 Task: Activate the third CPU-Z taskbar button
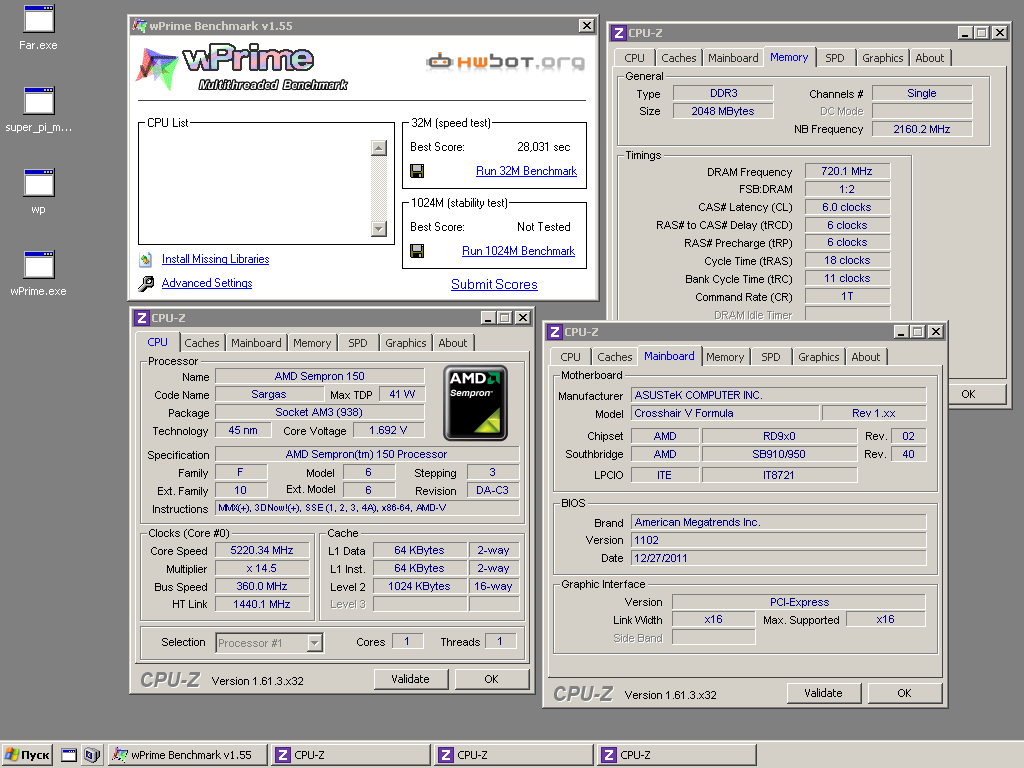pos(677,755)
